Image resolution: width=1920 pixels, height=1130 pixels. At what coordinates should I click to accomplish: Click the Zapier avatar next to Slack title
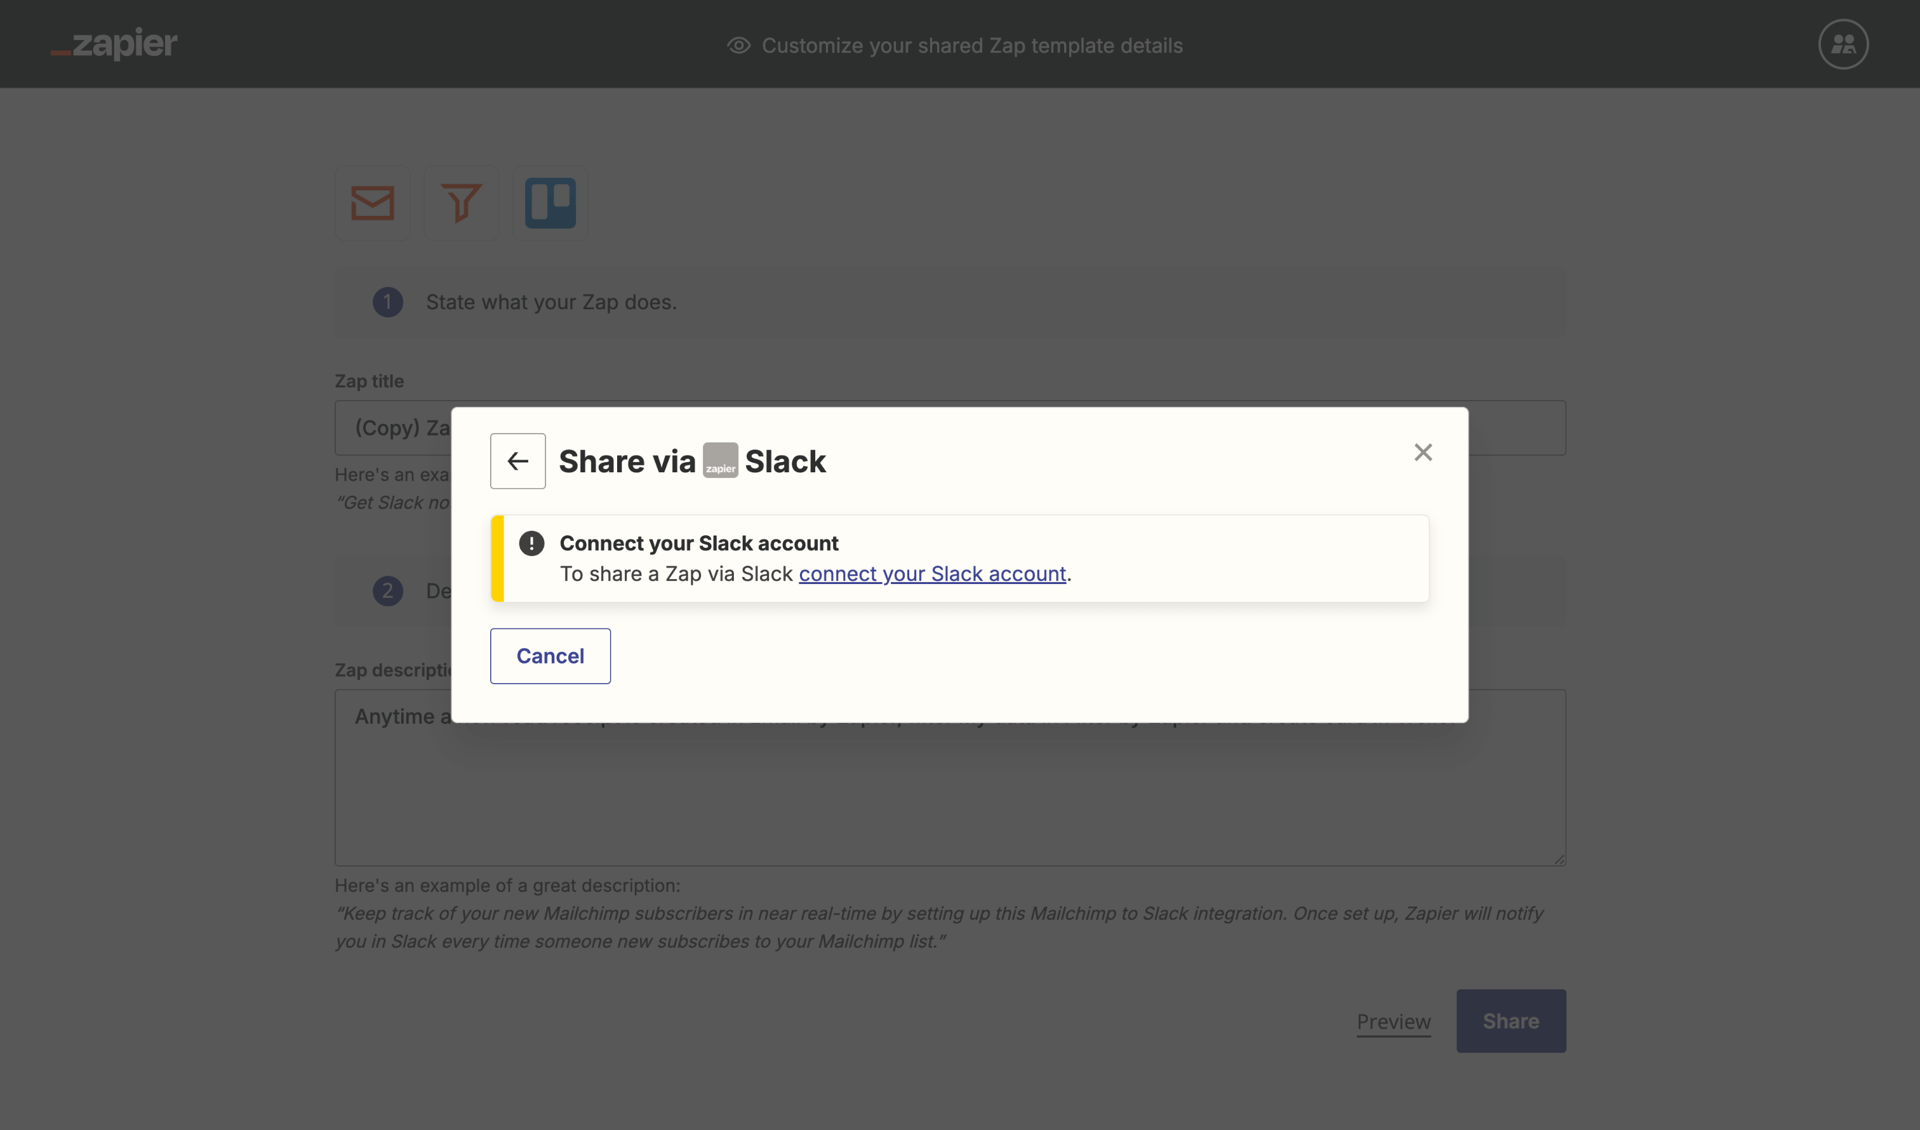pyautogui.click(x=720, y=459)
